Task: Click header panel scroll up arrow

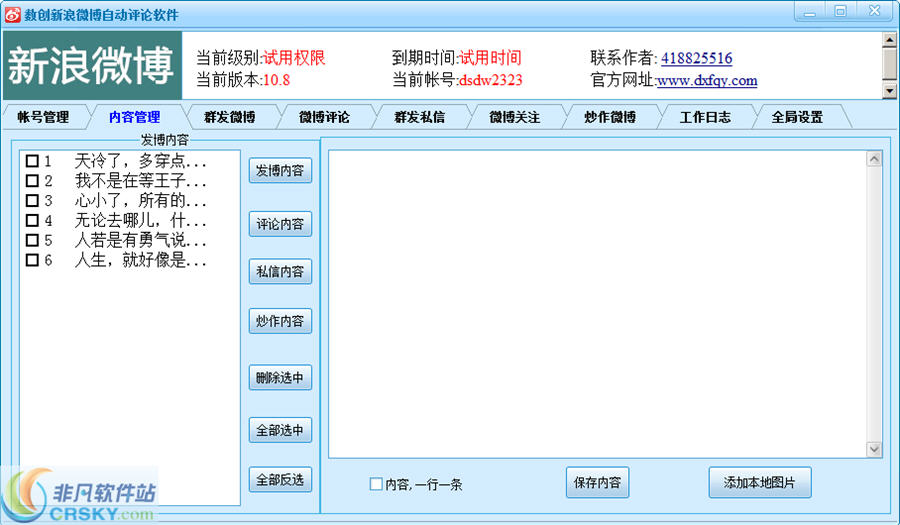Action: pyautogui.click(x=890, y=40)
